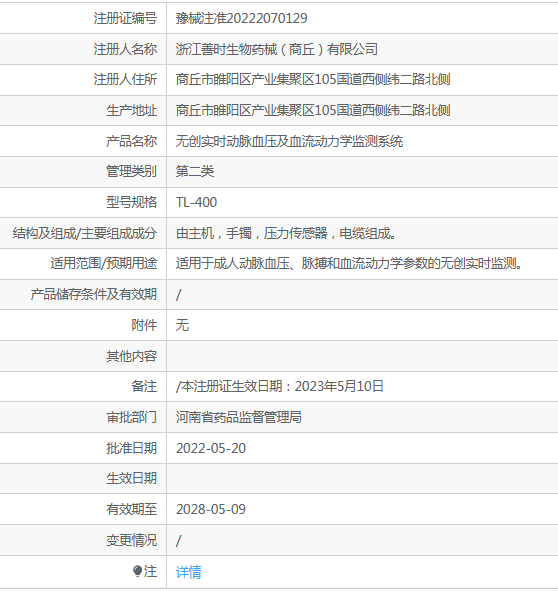Select the approval date 2022-05-20
This screenshot has height=591, width=558.
[x=211, y=448]
